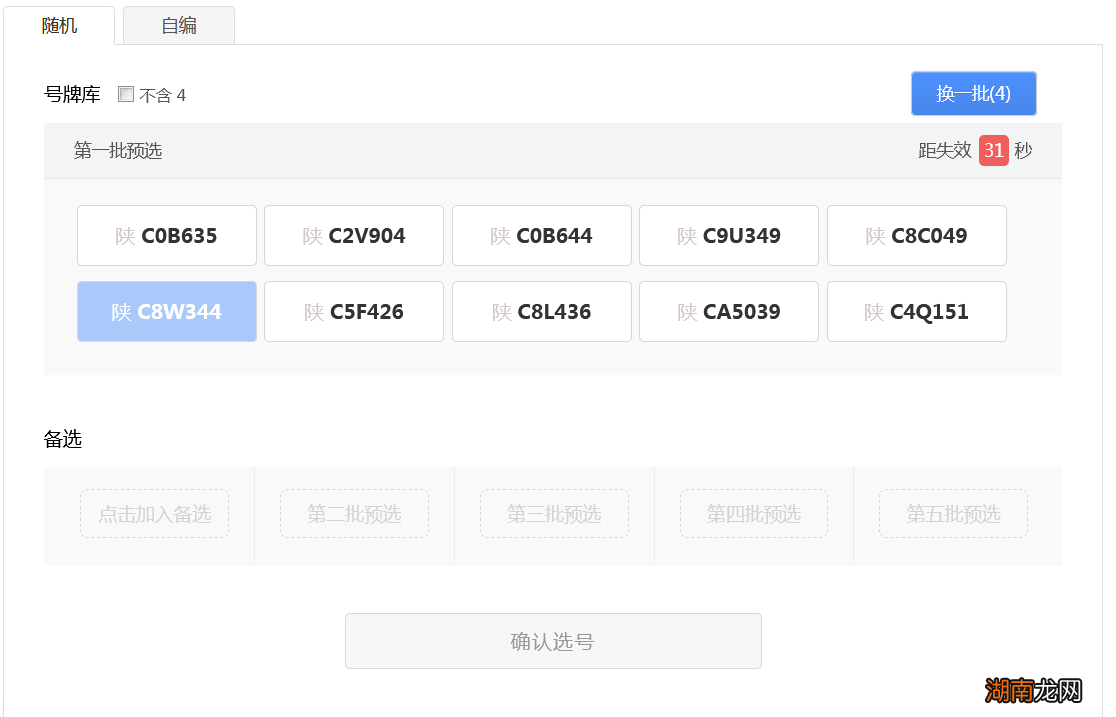Select the 随机 tab

click(x=59, y=26)
